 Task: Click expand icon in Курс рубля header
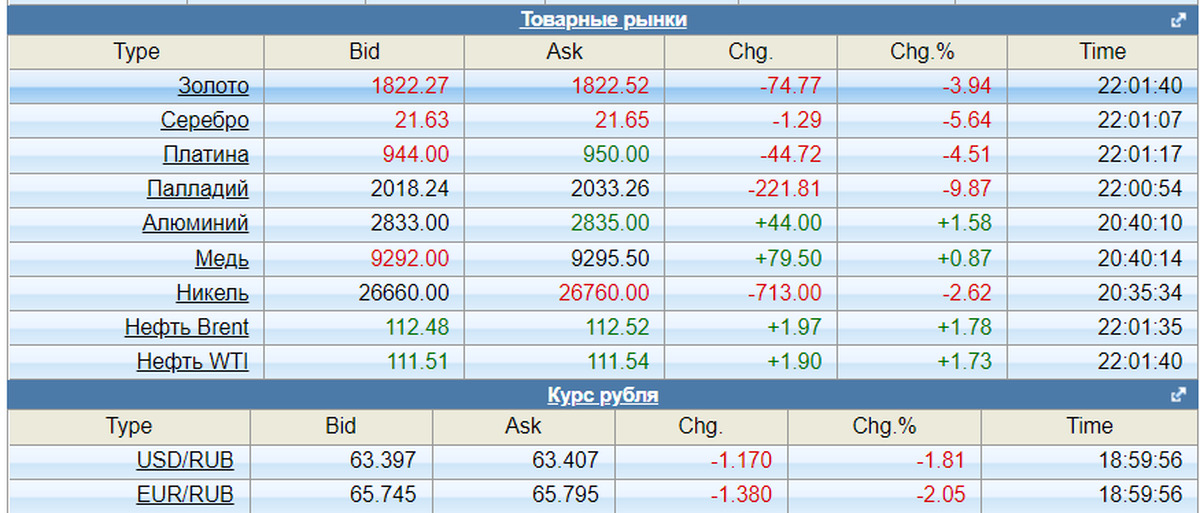click(x=1178, y=395)
